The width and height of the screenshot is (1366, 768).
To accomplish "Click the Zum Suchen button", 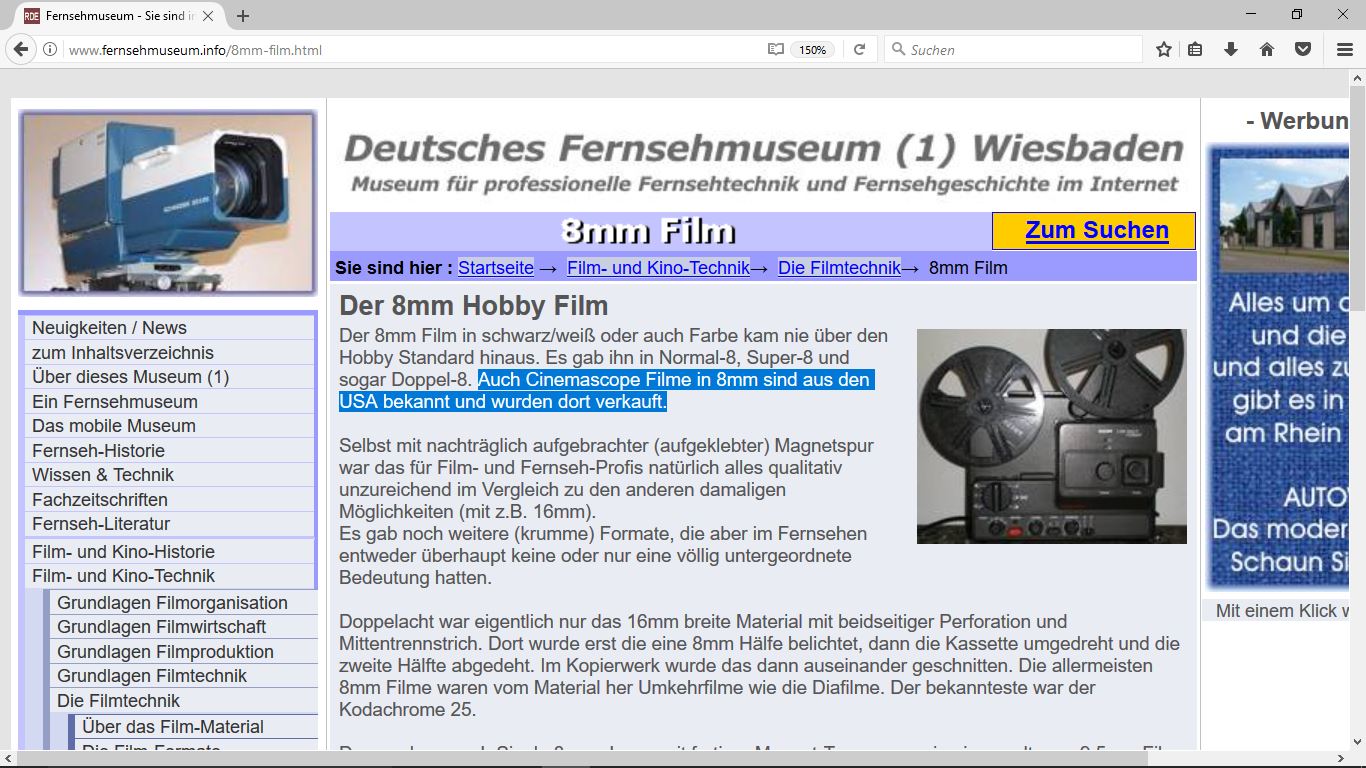I will (x=1096, y=230).
